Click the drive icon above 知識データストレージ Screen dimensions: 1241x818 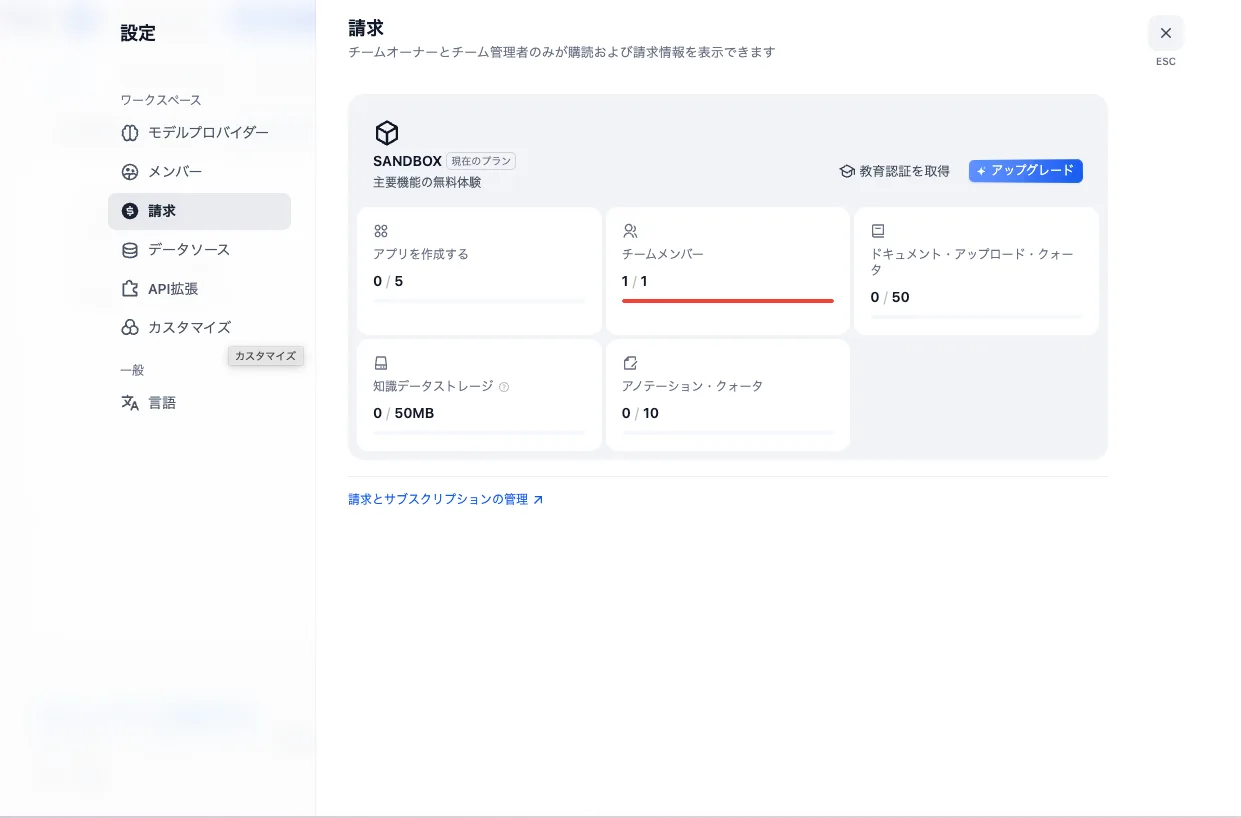pos(381,363)
